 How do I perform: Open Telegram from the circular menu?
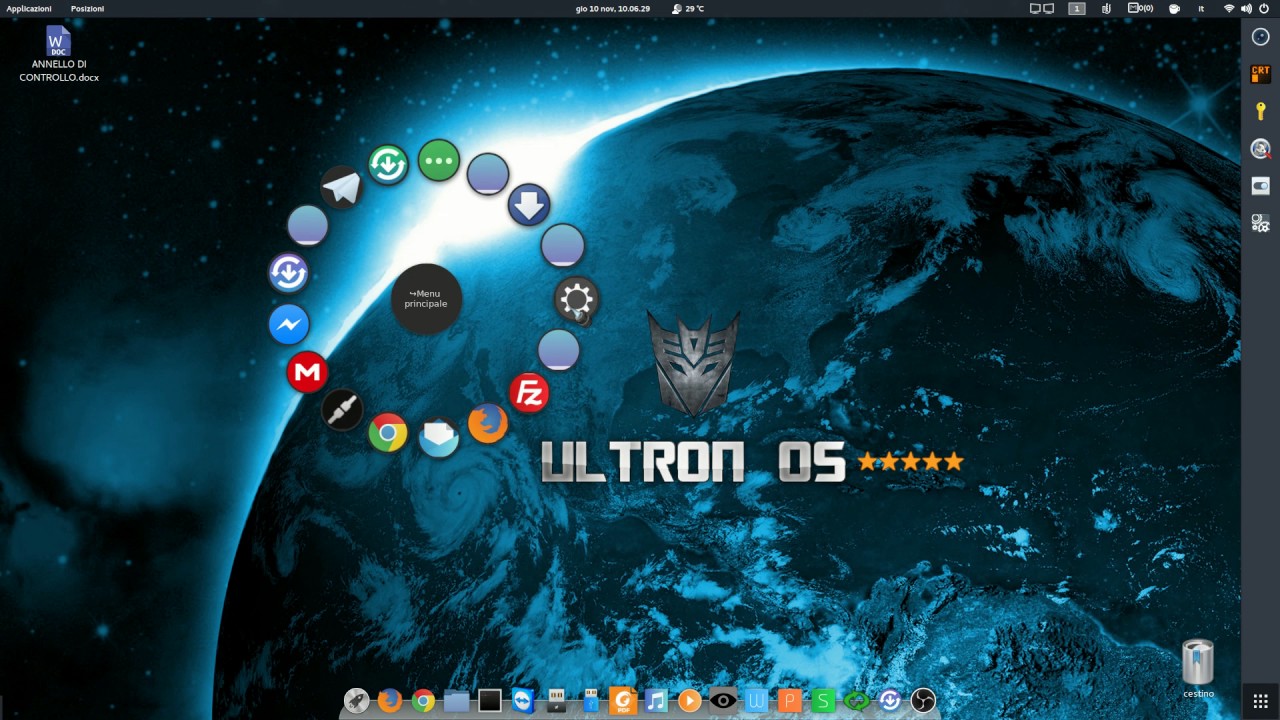[341, 188]
